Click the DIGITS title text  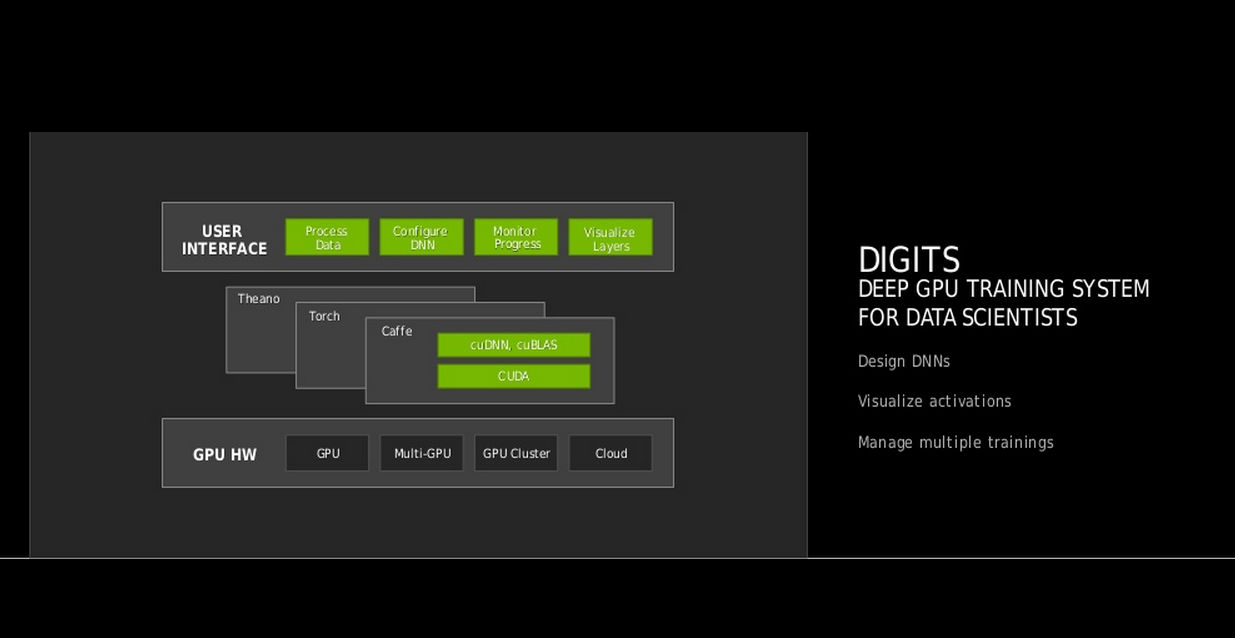click(x=909, y=260)
